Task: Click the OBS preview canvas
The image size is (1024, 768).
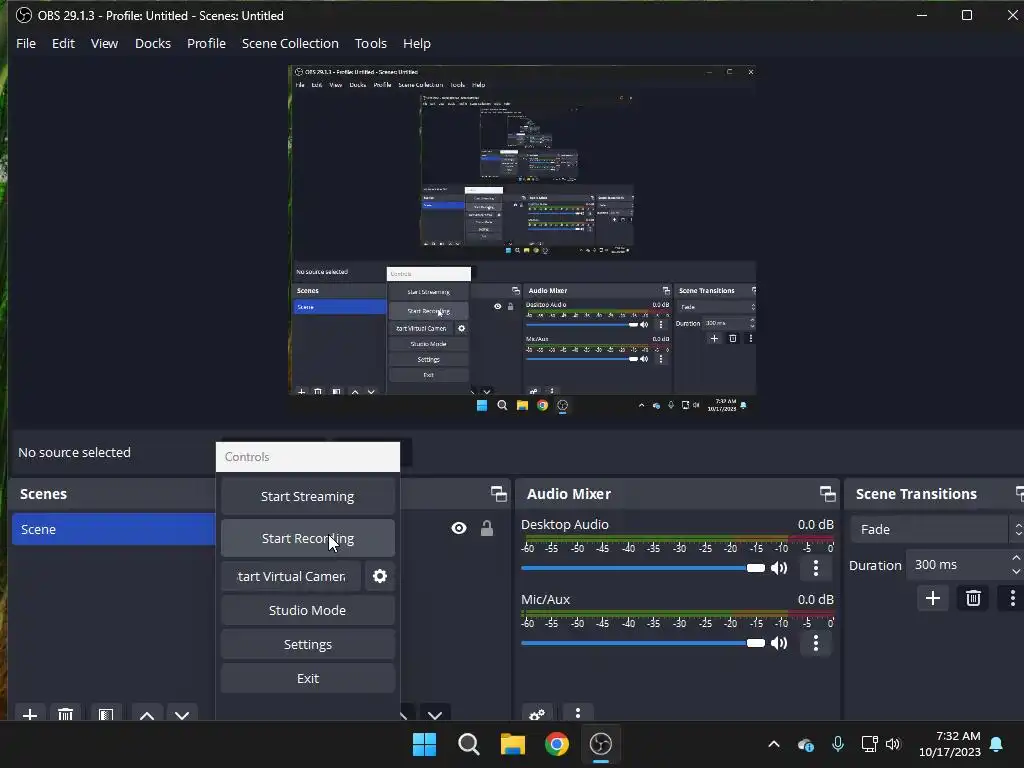Action: click(x=522, y=240)
